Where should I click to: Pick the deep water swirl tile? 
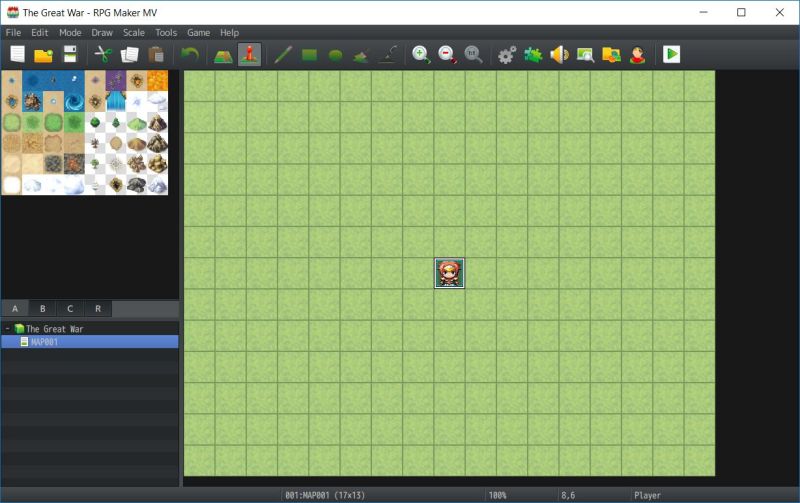pos(74,102)
